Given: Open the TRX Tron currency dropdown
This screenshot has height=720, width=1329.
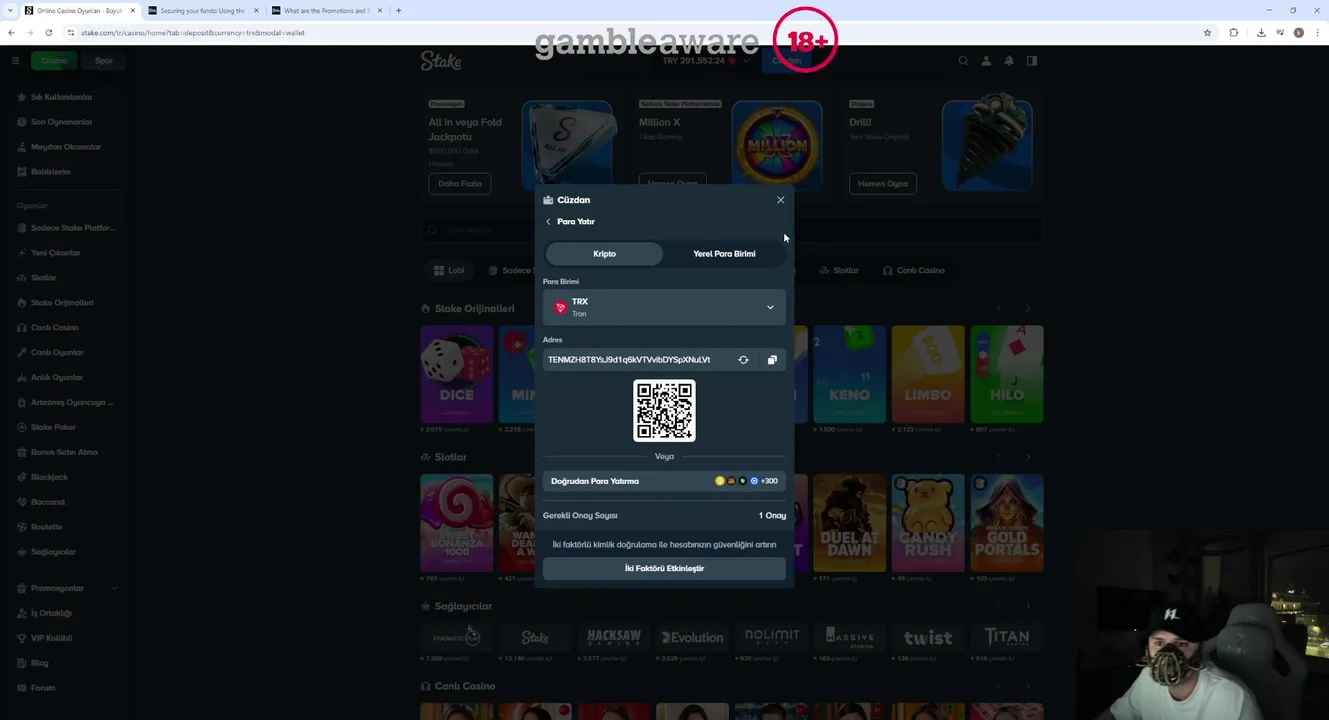Looking at the screenshot, I should (664, 307).
